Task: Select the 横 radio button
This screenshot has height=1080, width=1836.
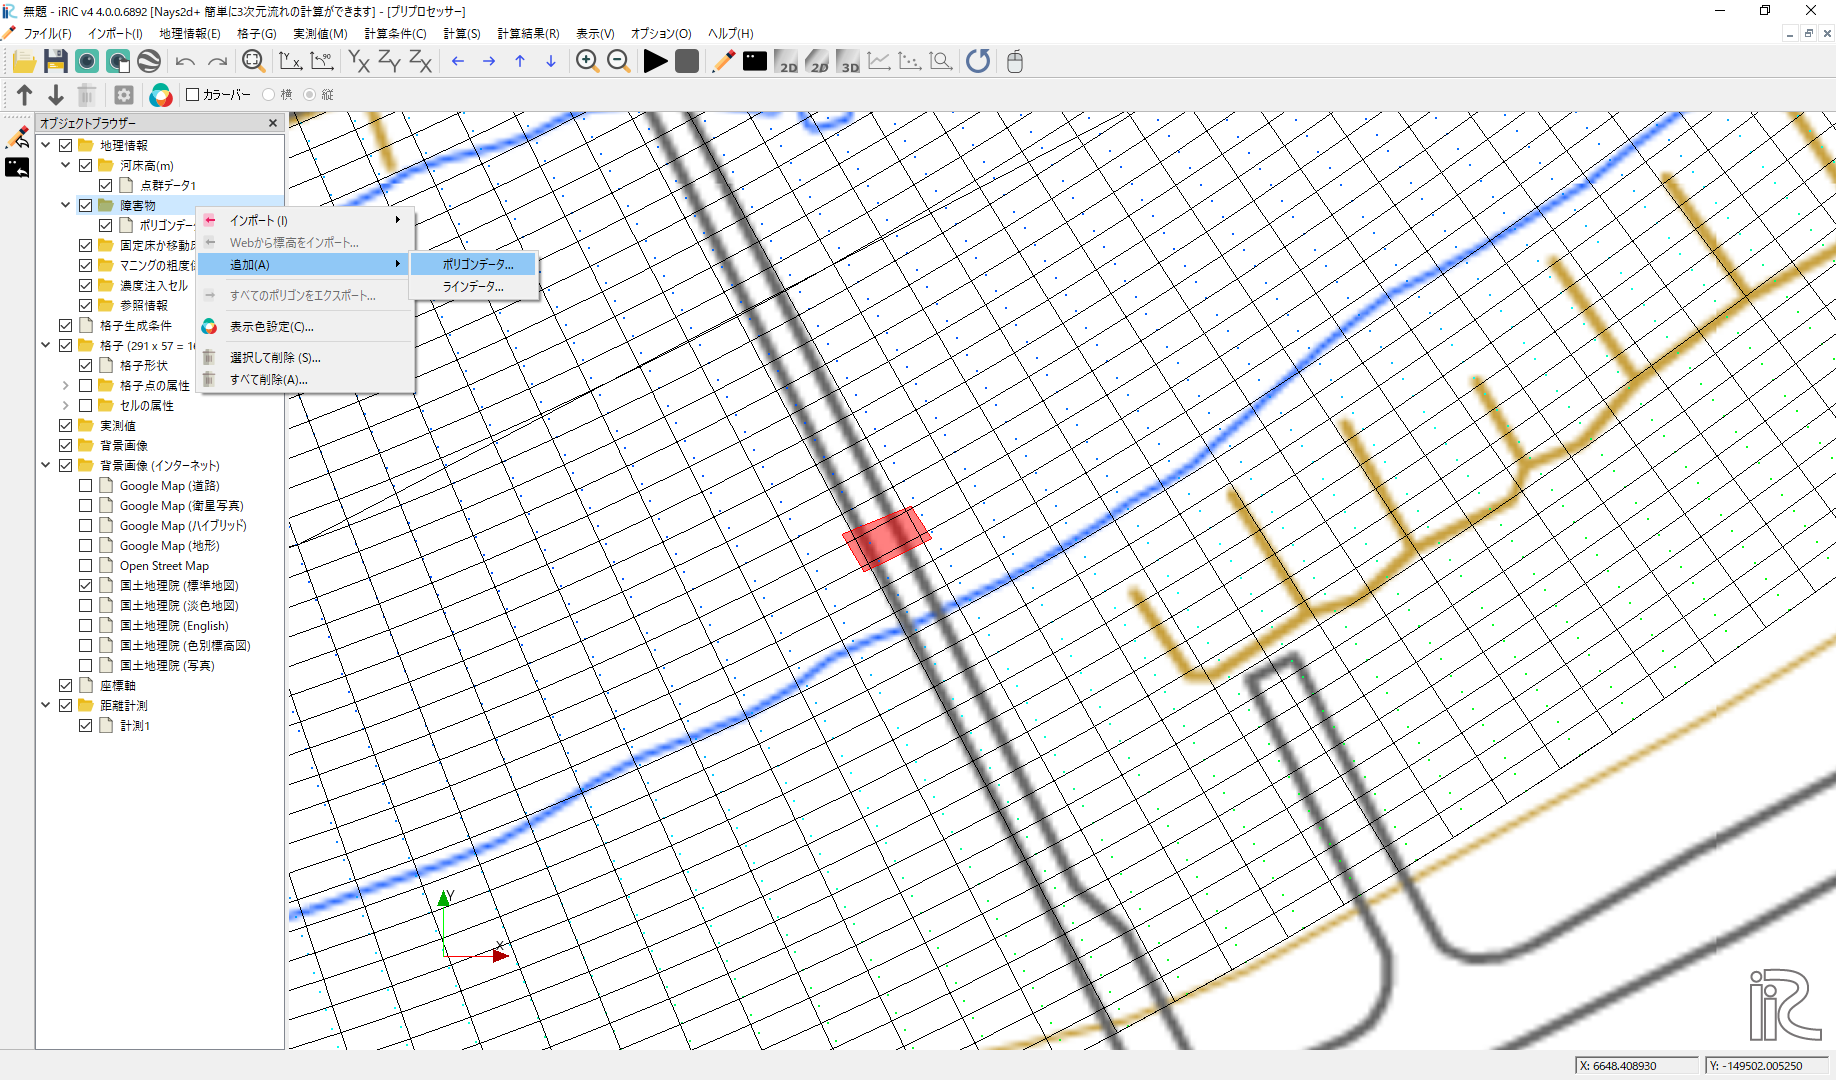Action: click(x=268, y=95)
